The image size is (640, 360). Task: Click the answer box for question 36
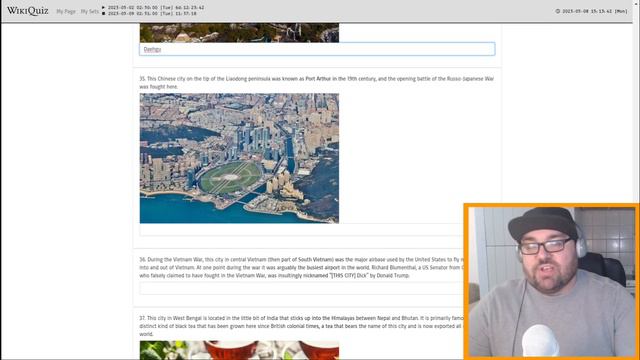click(302, 288)
